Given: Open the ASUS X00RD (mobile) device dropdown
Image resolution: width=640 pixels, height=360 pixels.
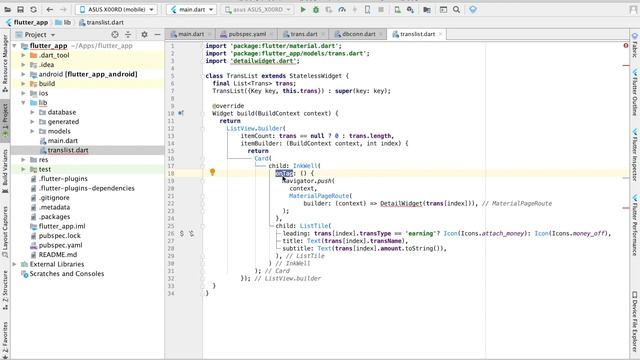Looking at the screenshot, I should click(x=117, y=9).
